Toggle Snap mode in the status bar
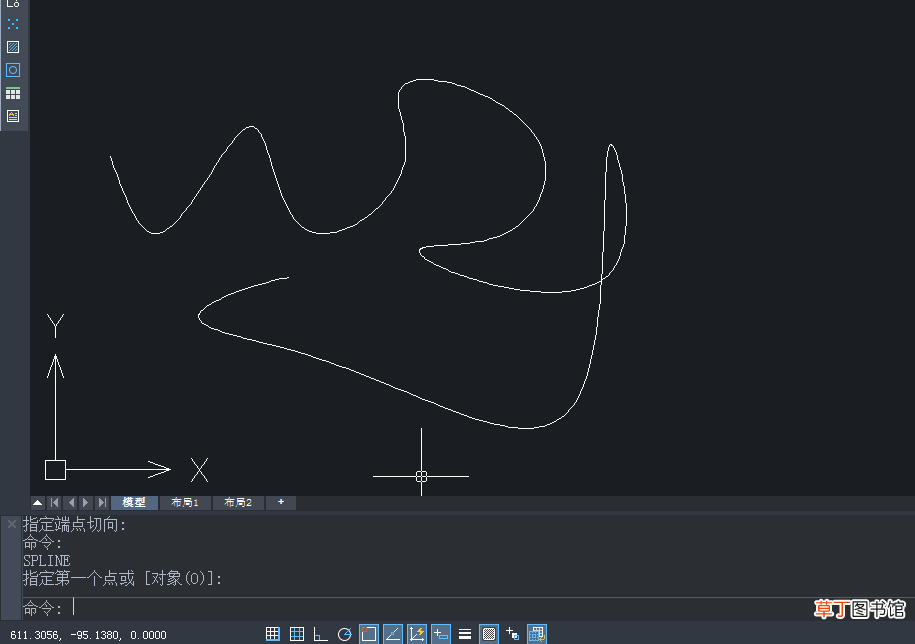Image resolution: width=915 pixels, height=644 pixels. pyautogui.click(x=273, y=634)
